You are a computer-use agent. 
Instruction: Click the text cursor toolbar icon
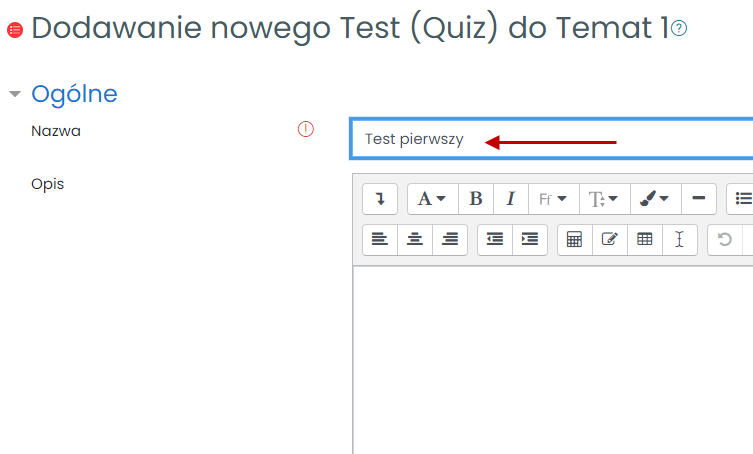[680, 240]
